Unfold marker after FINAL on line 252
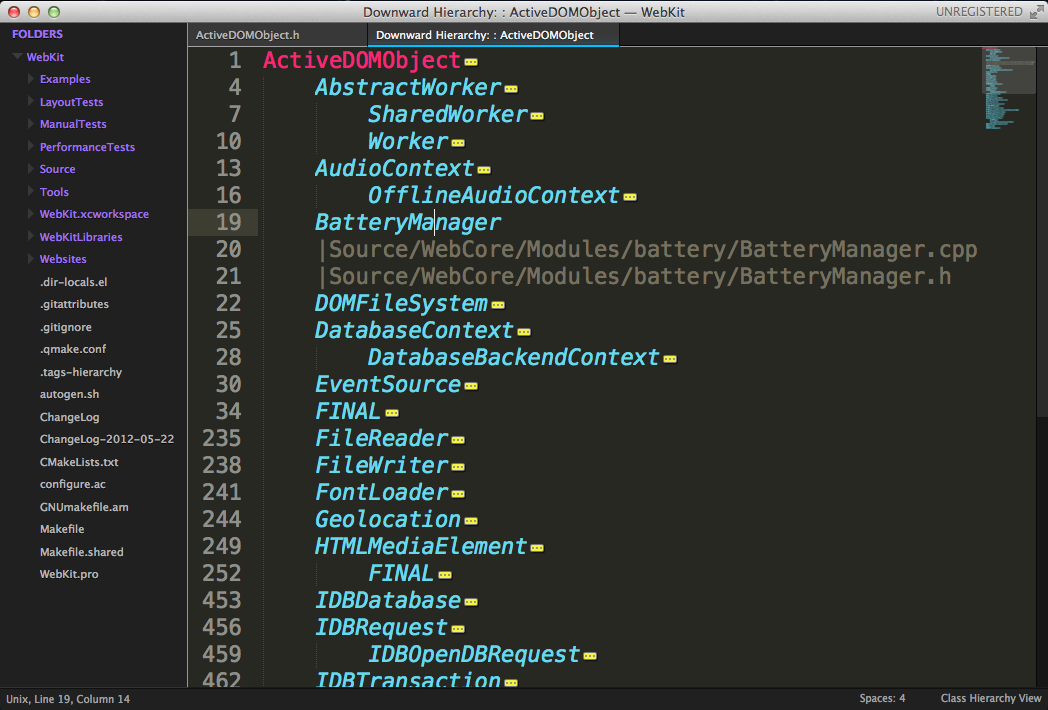 [x=444, y=575]
